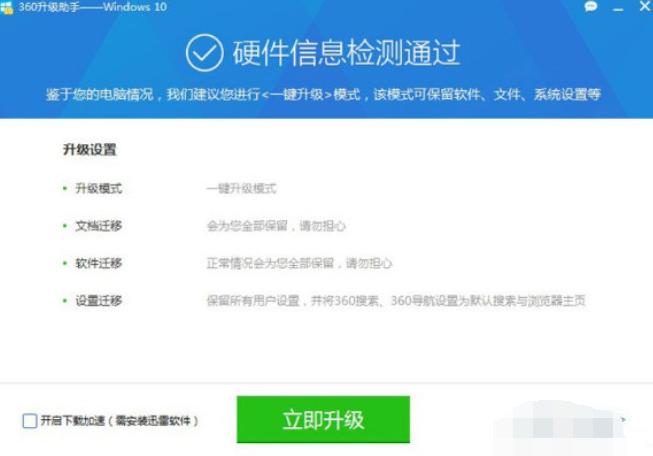Expand the small blue arrow at bottom right
Image resolution: width=653 pixels, height=456 pixels.
click(x=623, y=419)
